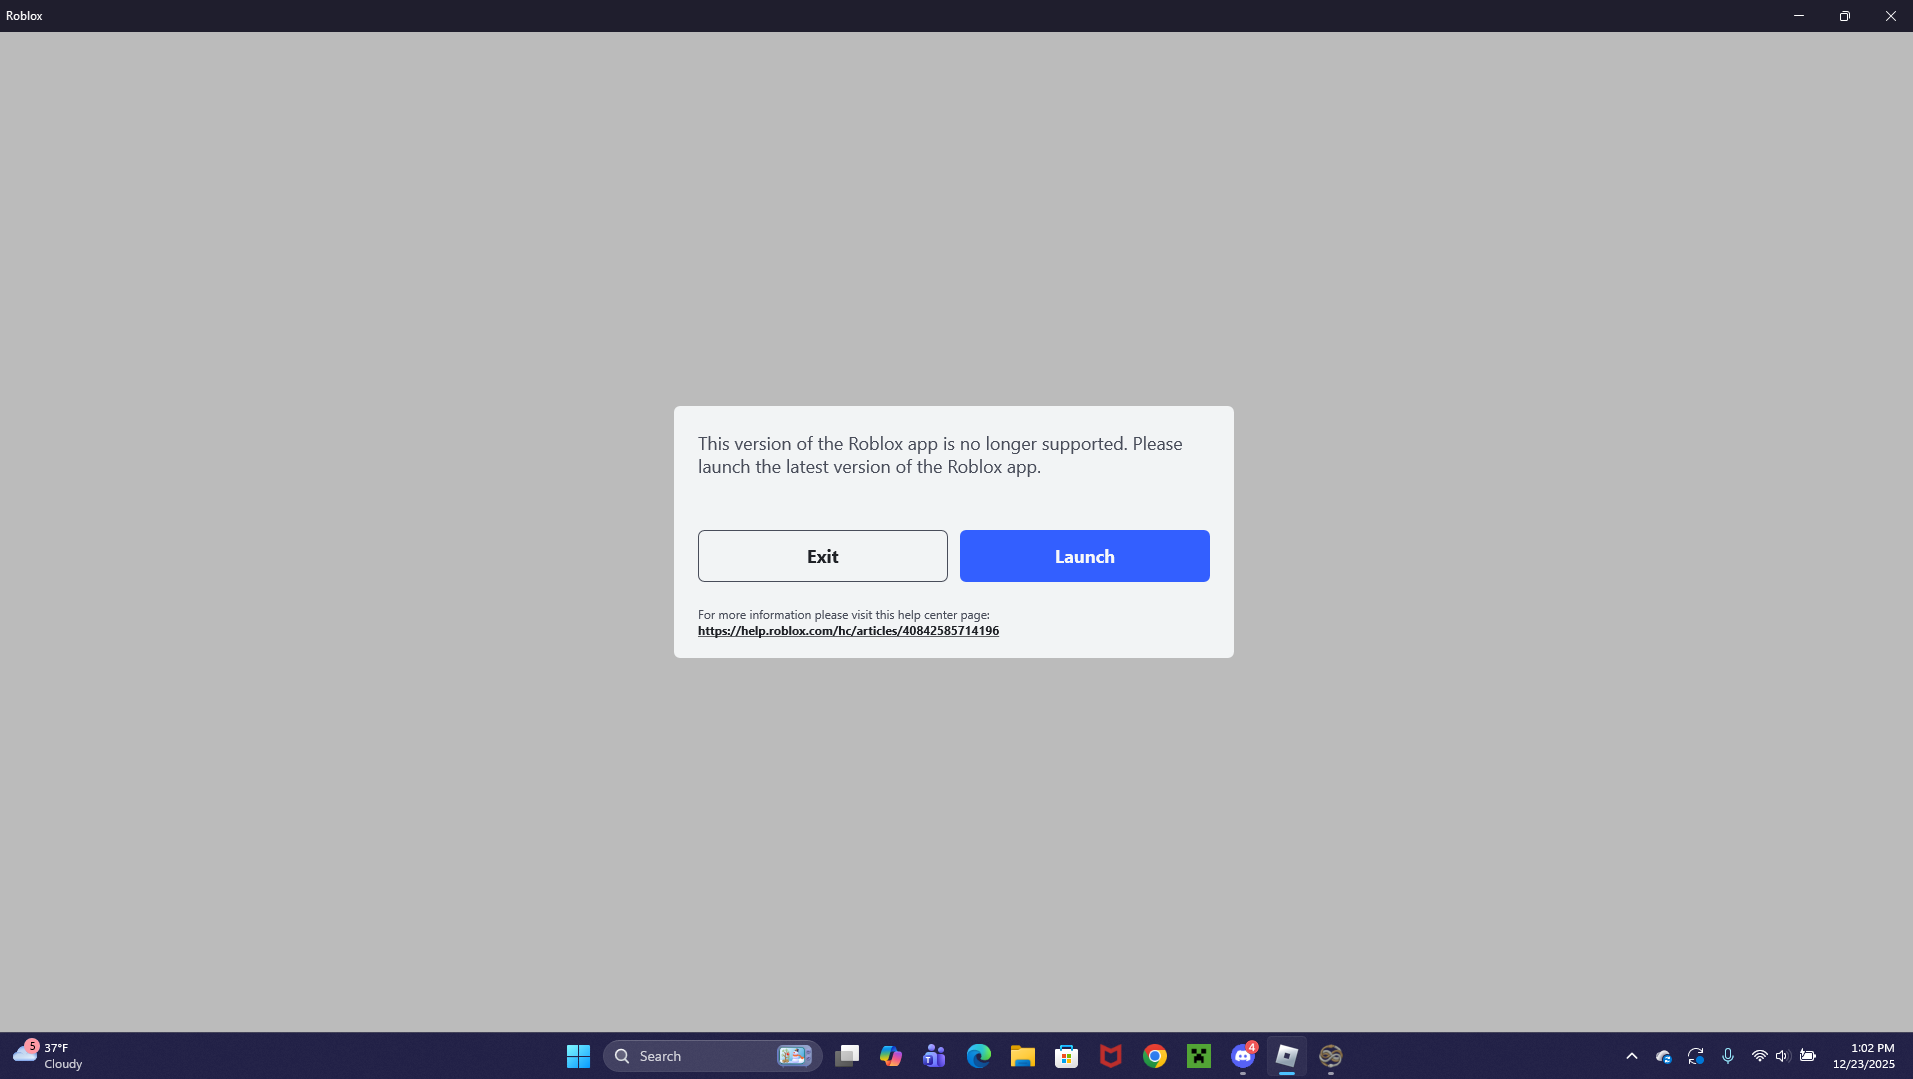Expand hidden system tray icons
The height and width of the screenshot is (1079, 1913).
(1630, 1055)
